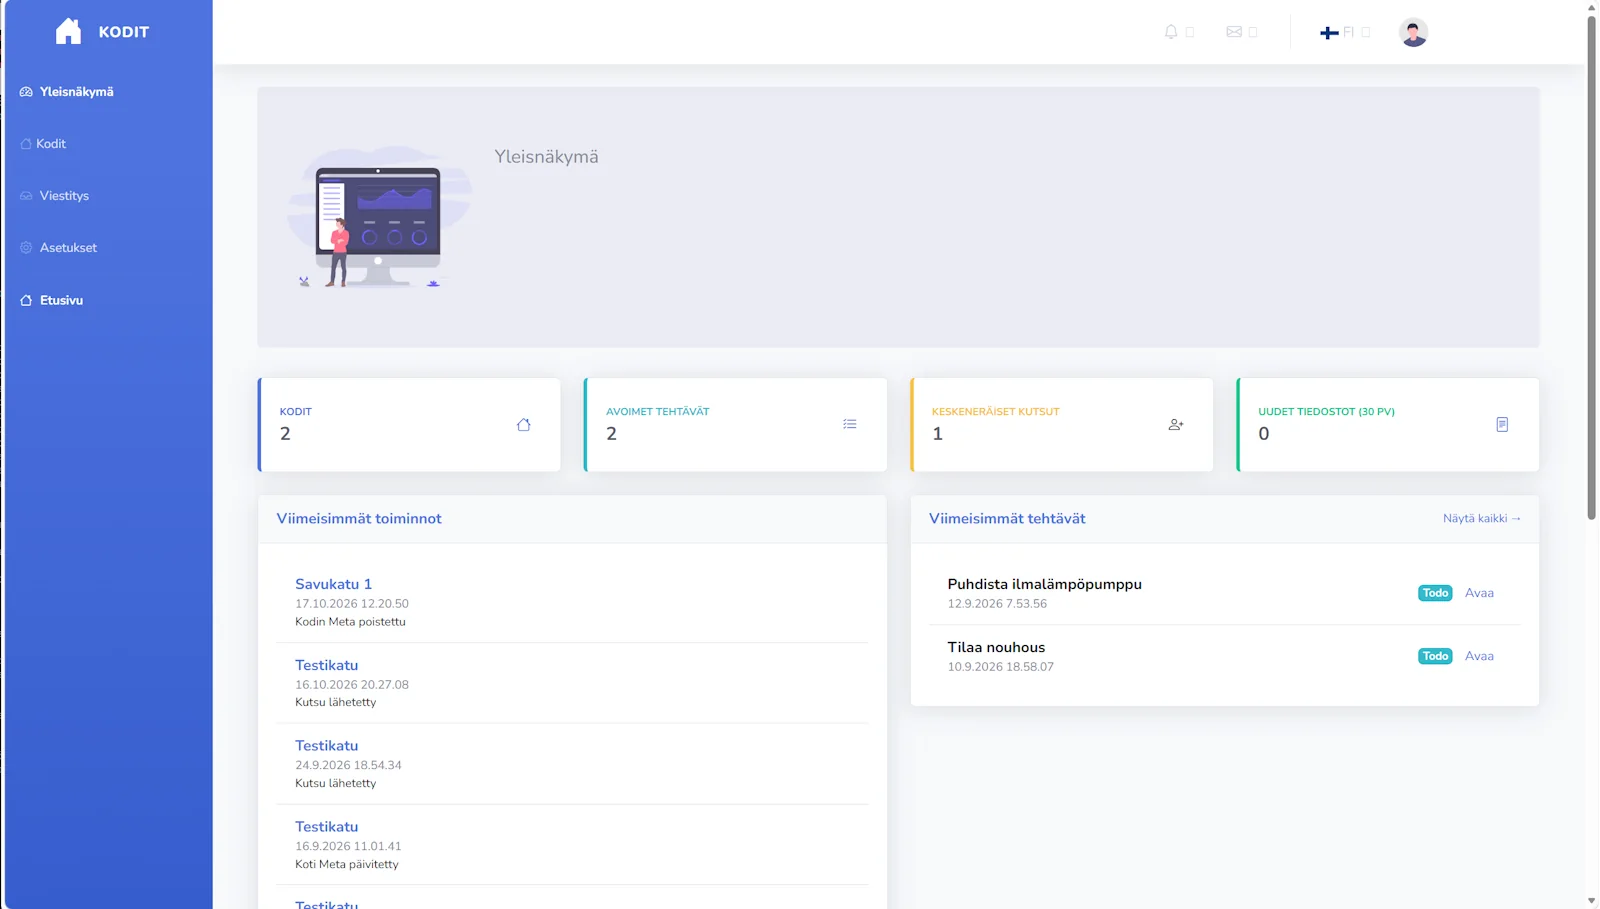Open Testikatu entry dated 16.9.2026
This screenshot has height=909, width=1600.
point(326,827)
